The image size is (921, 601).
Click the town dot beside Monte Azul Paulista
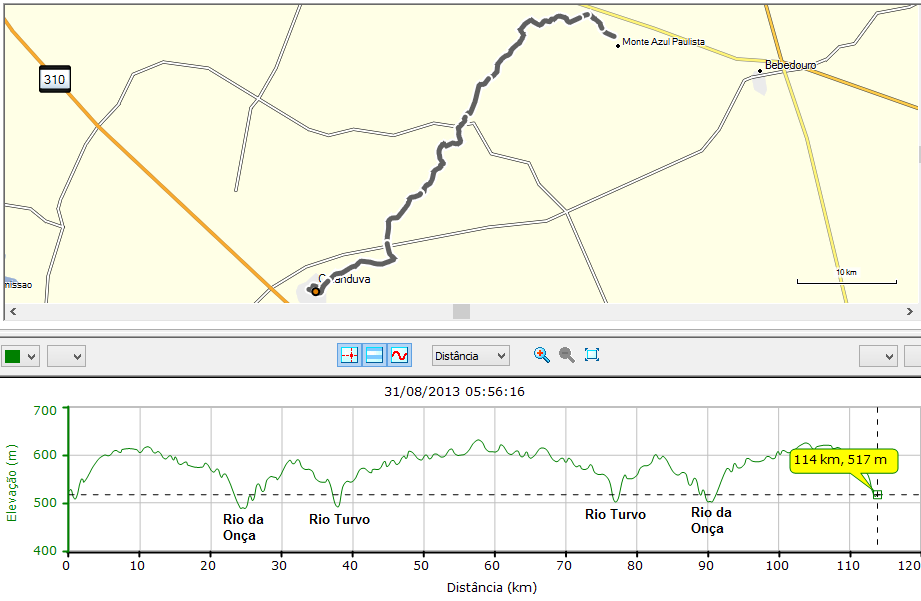[x=617, y=45]
